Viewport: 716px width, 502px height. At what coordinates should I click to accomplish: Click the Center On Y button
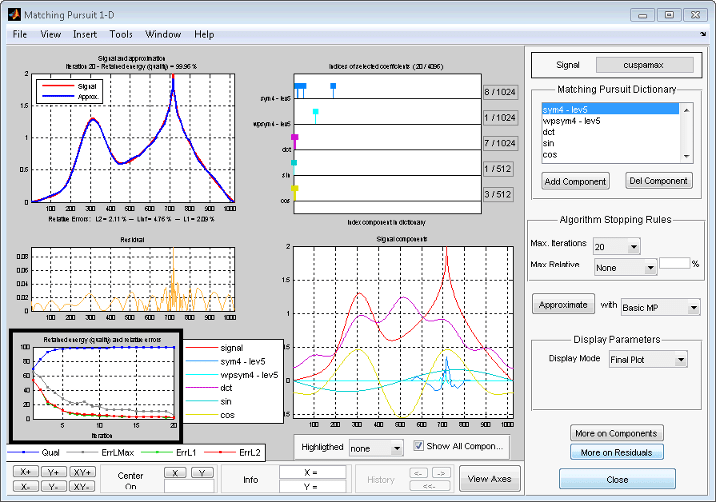(x=202, y=472)
